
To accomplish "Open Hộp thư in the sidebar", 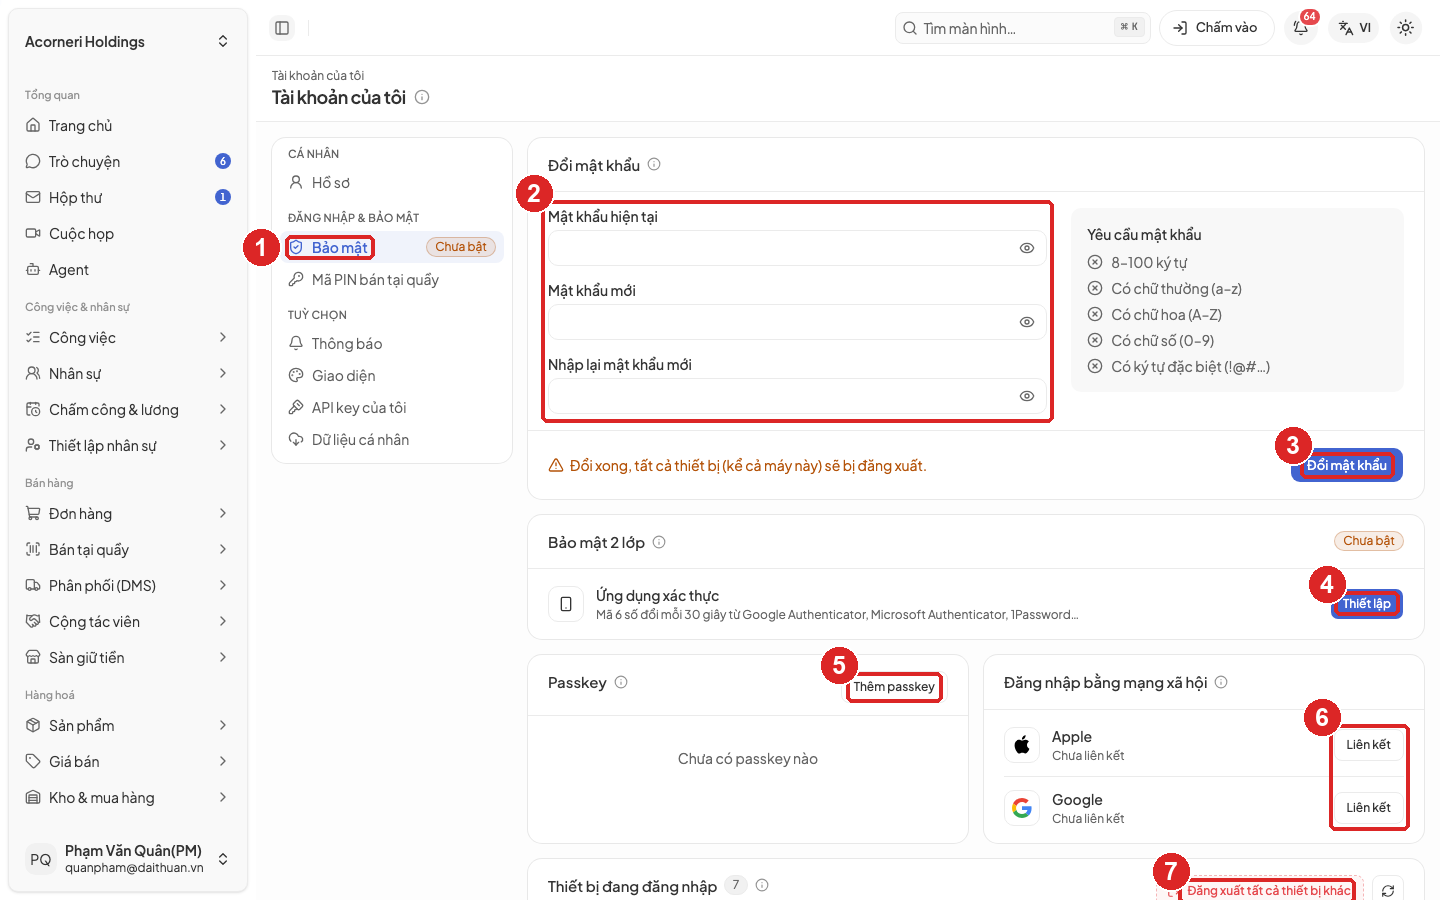I will (x=128, y=197).
